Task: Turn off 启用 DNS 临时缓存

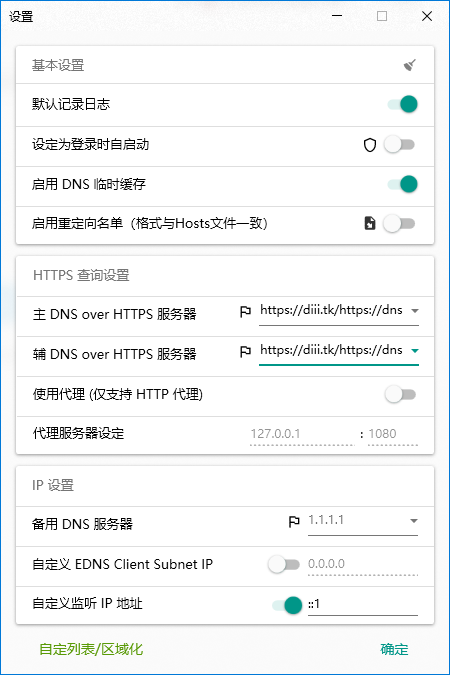Action: pos(403,184)
